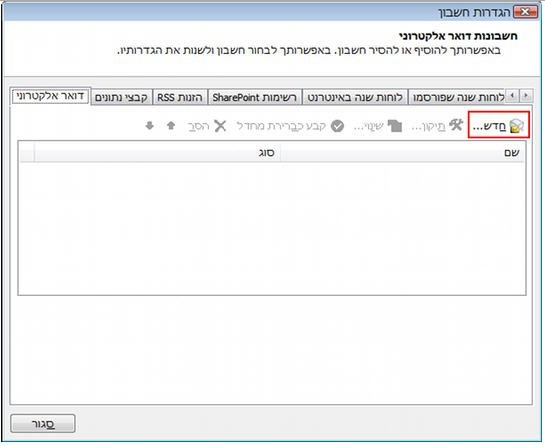Switch to the דואר אלקטרוני tab
This screenshot has width=545, height=445.
point(50,96)
